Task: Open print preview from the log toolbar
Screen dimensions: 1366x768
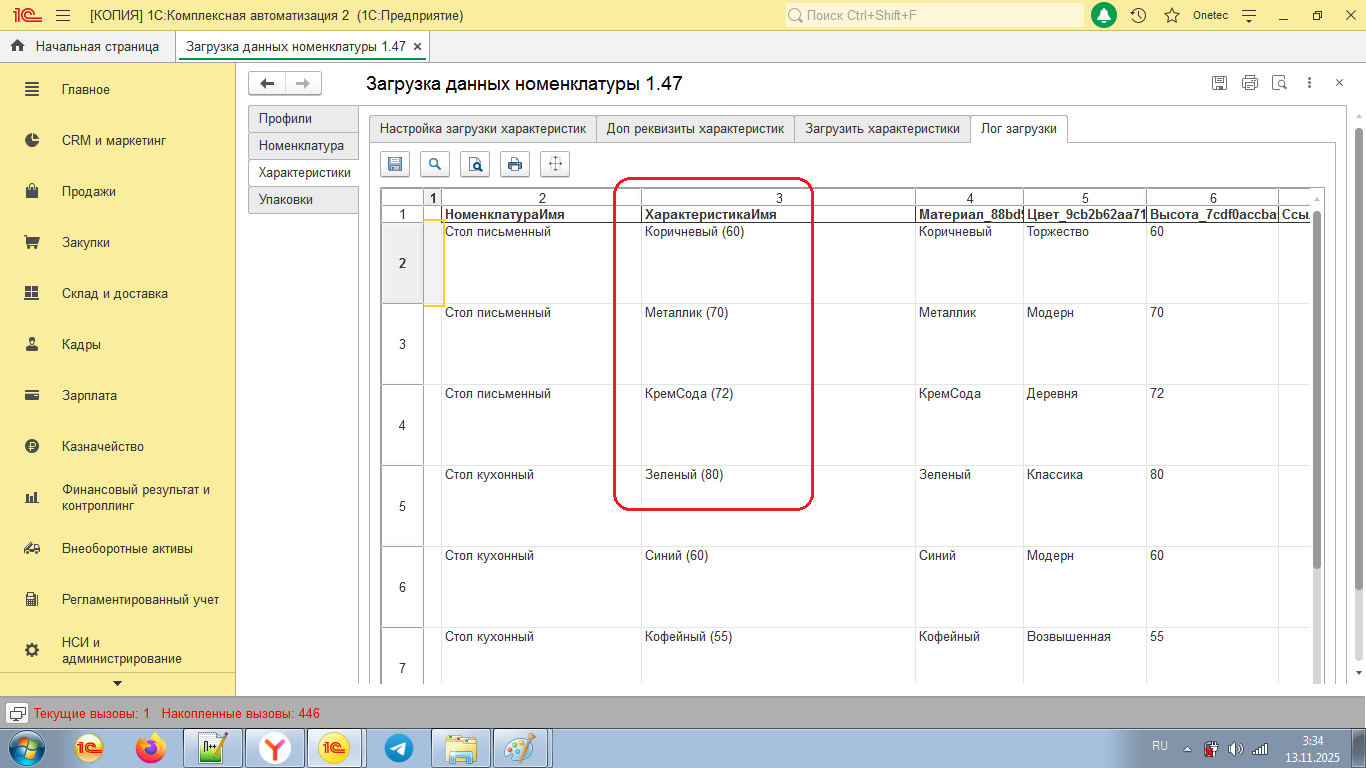Action: coord(475,164)
